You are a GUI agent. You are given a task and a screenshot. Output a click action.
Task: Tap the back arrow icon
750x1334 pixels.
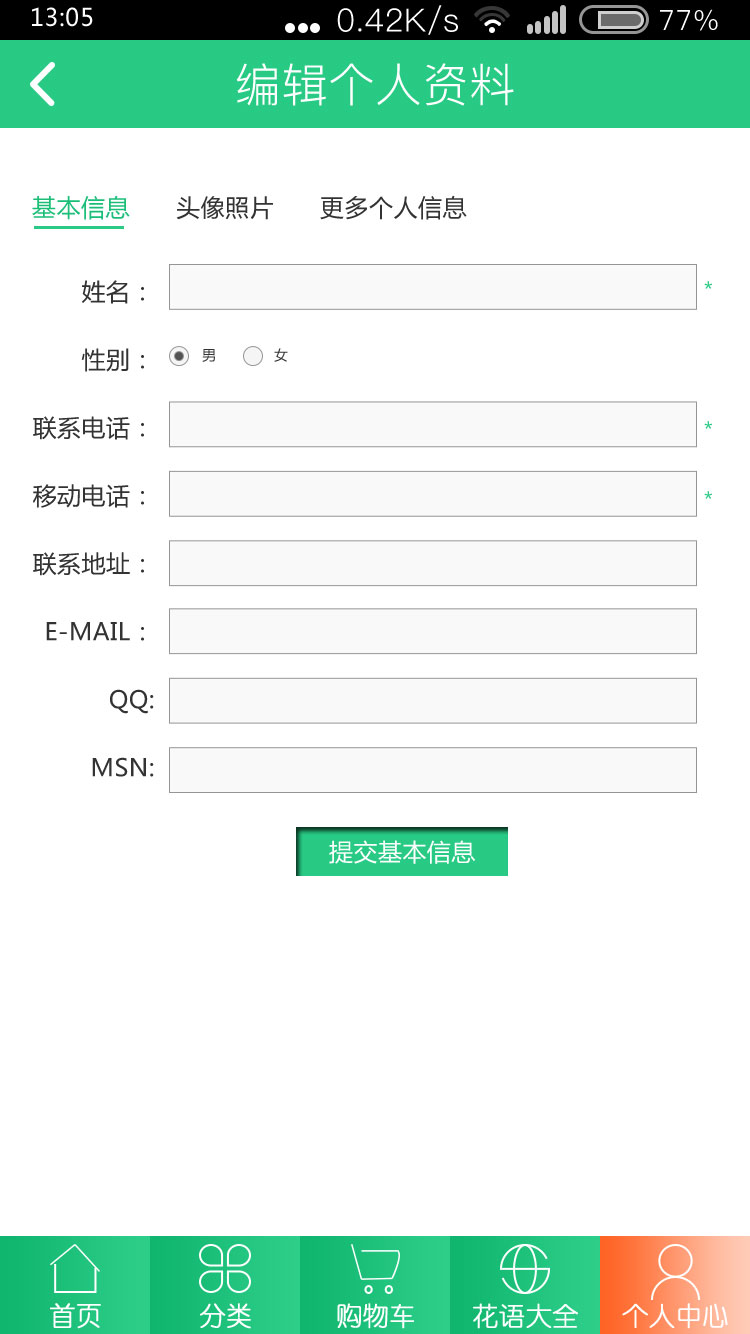point(42,84)
